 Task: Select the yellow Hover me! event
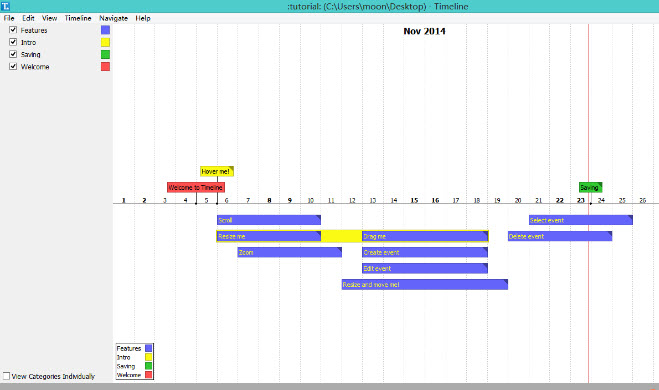coord(217,171)
